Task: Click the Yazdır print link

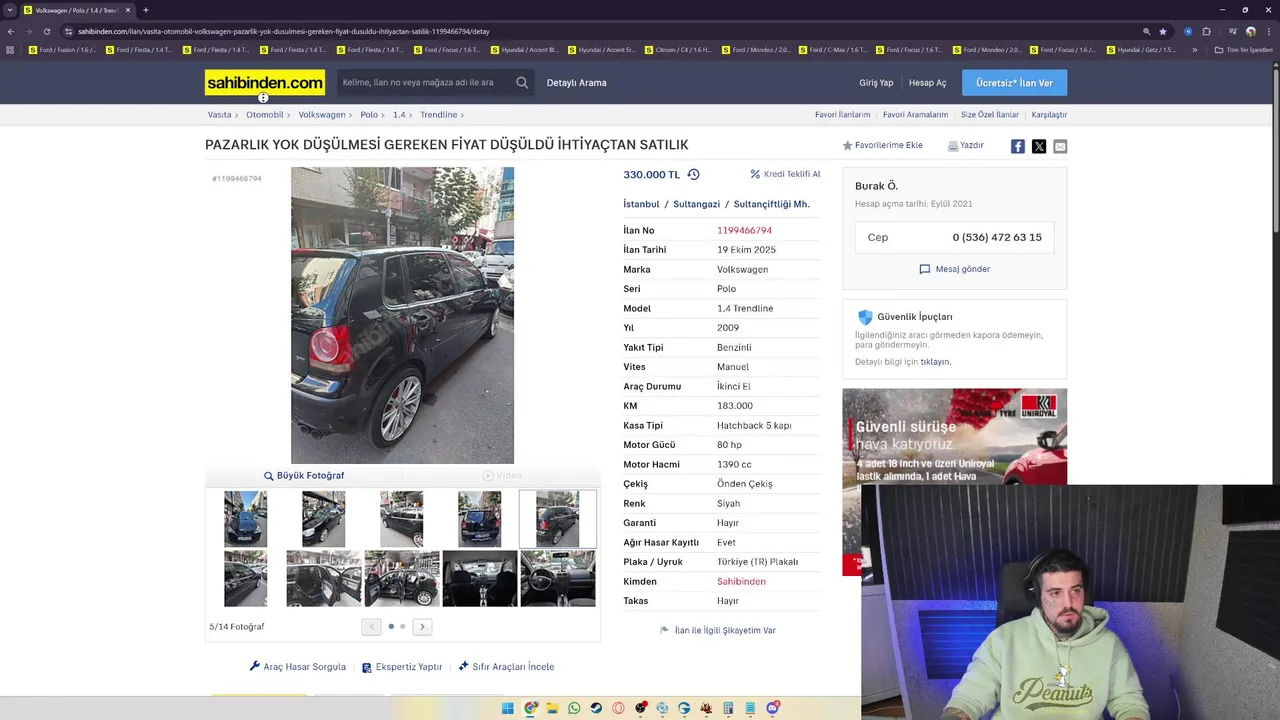Action: coord(966,145)
